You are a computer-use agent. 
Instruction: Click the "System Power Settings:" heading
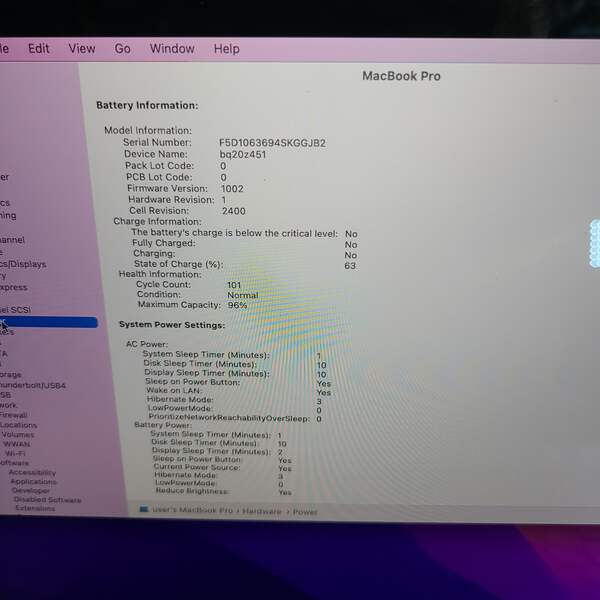point(172,325)
